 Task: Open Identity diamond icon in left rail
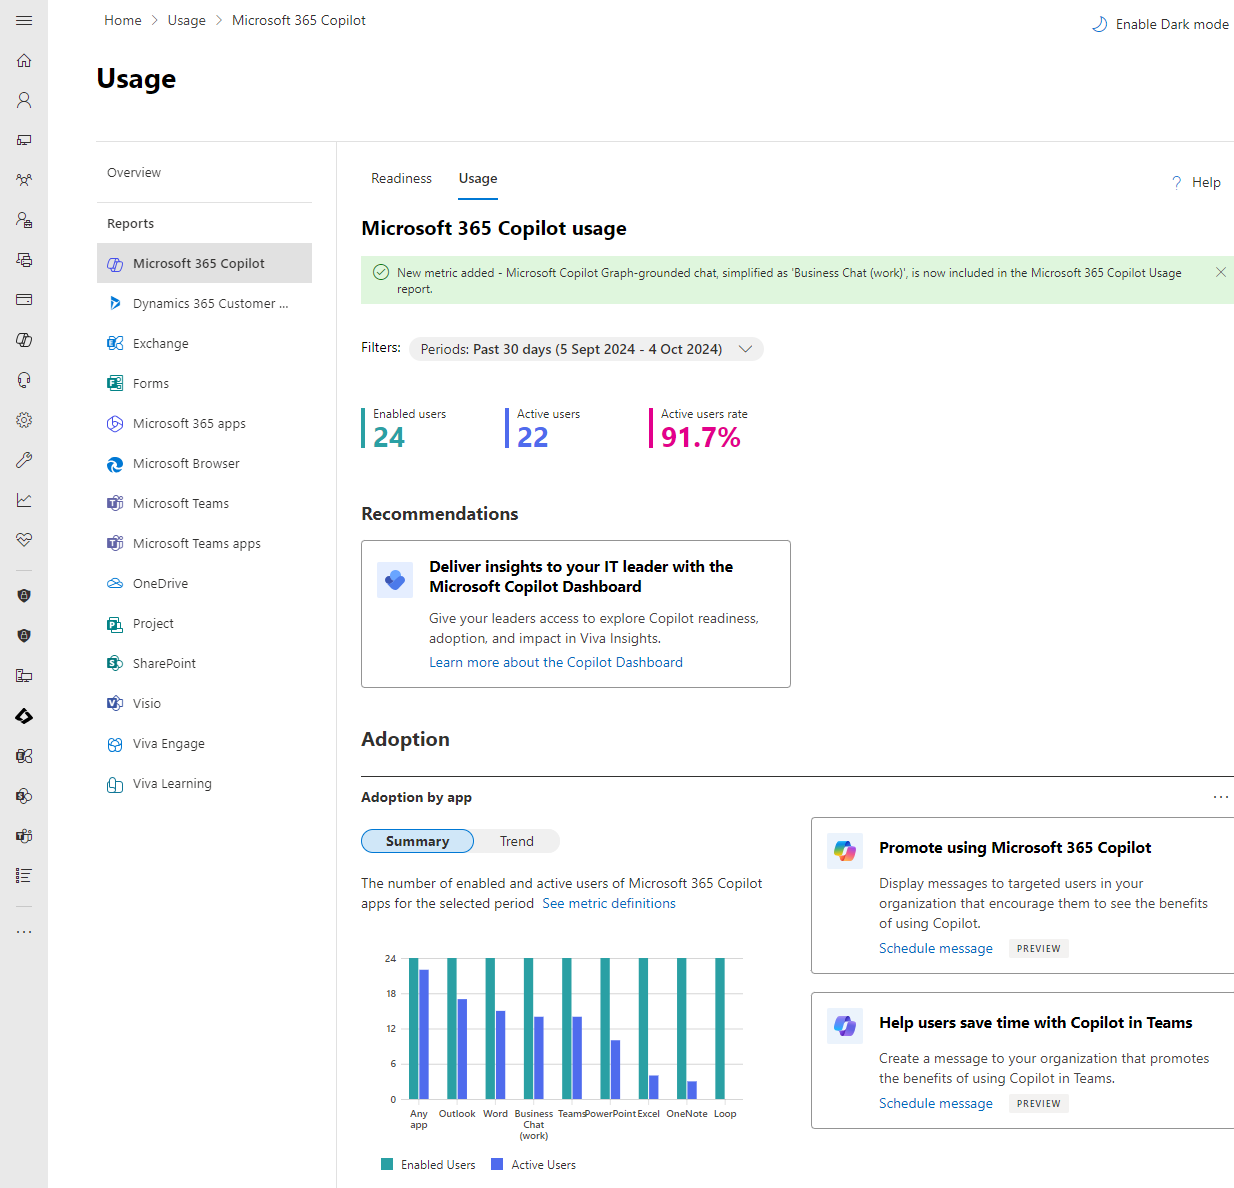(x=24, y=716)
